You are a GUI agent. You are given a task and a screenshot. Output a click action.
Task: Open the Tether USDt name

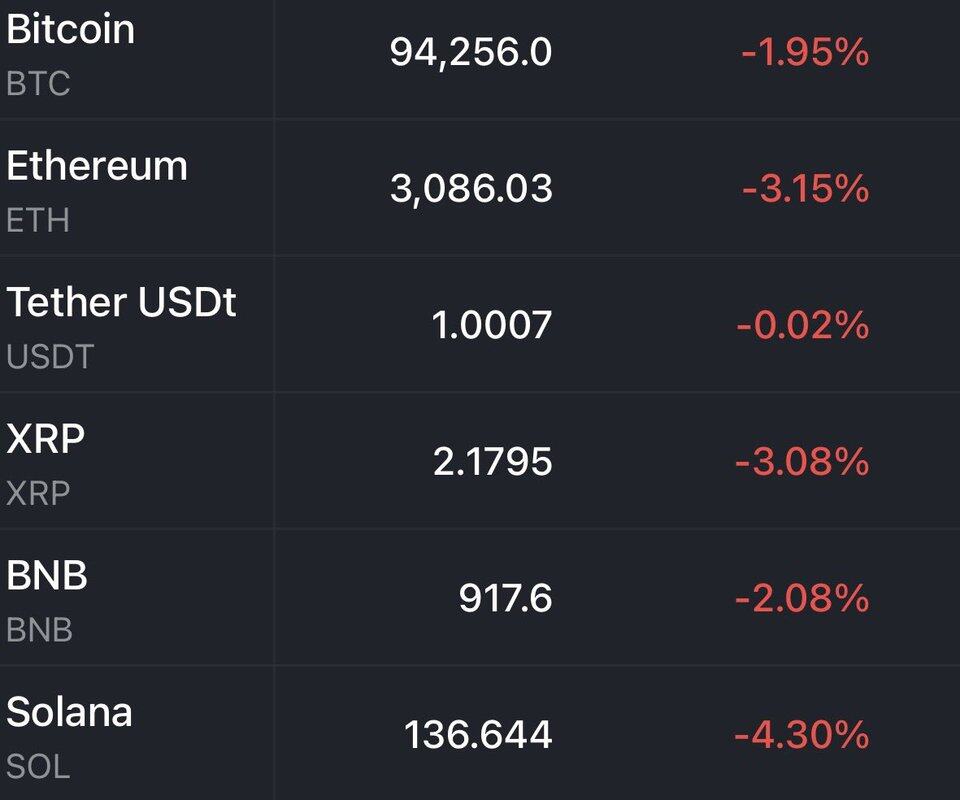pos(121,301)
